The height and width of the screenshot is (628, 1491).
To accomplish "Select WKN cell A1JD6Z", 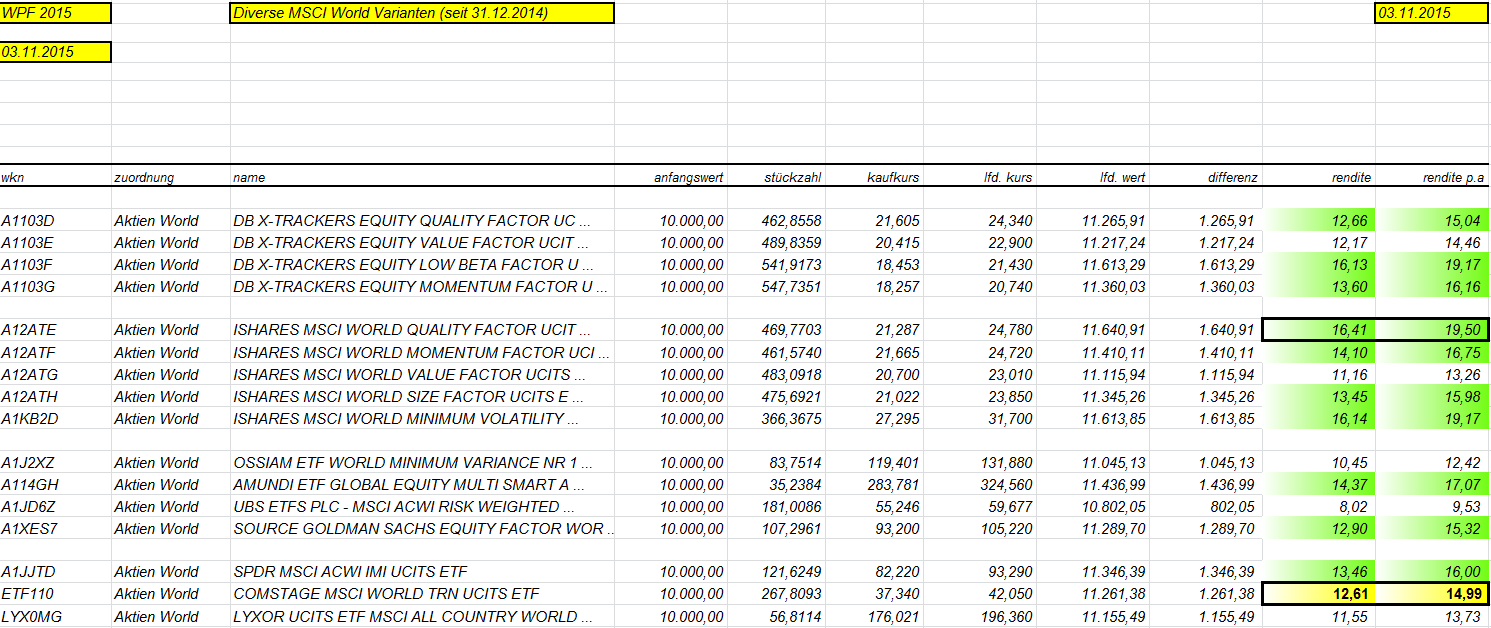I will pos(56,506).
